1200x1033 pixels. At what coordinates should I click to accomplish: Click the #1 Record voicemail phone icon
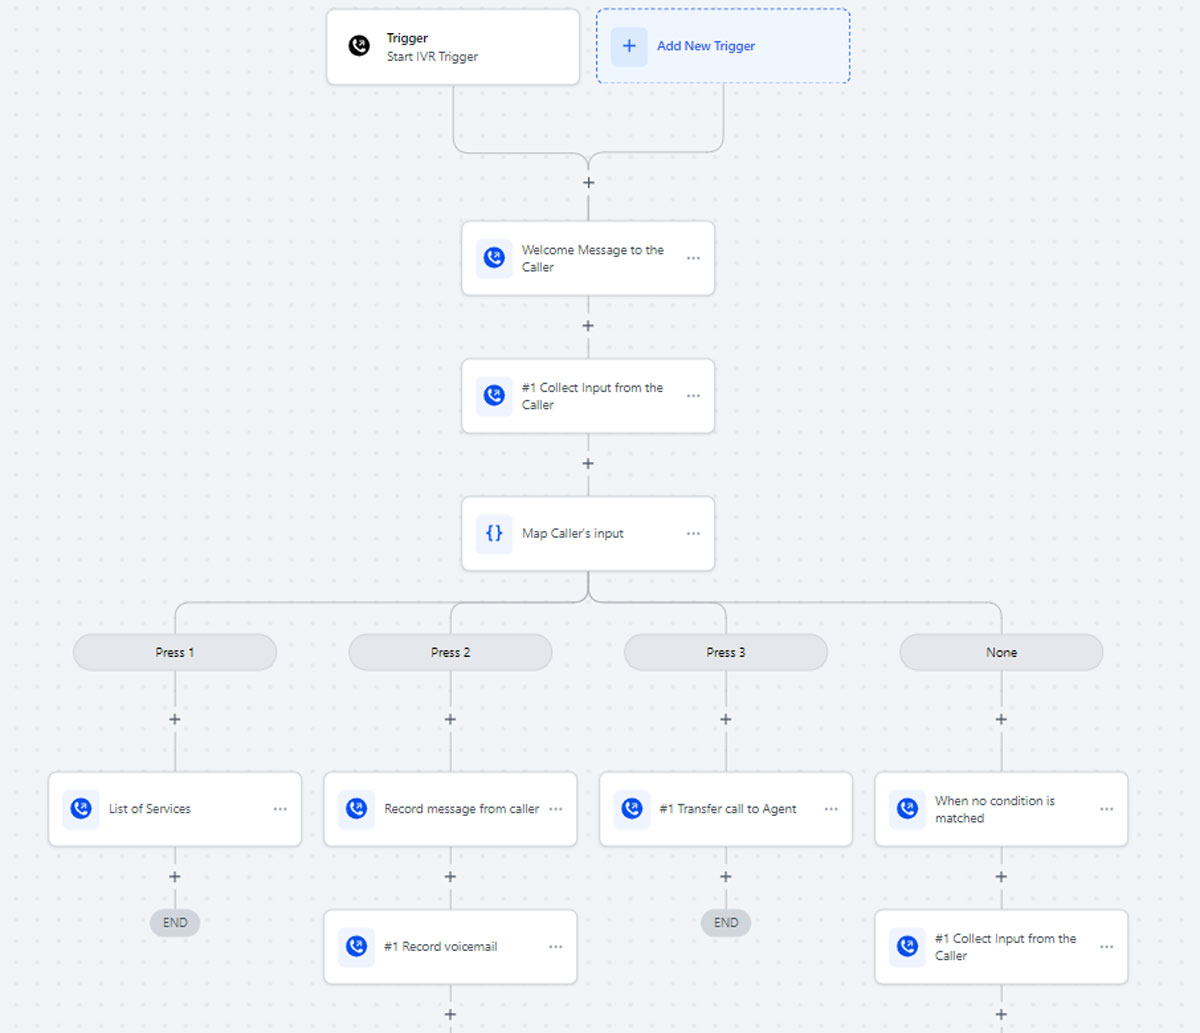click(x=356, y=946)
